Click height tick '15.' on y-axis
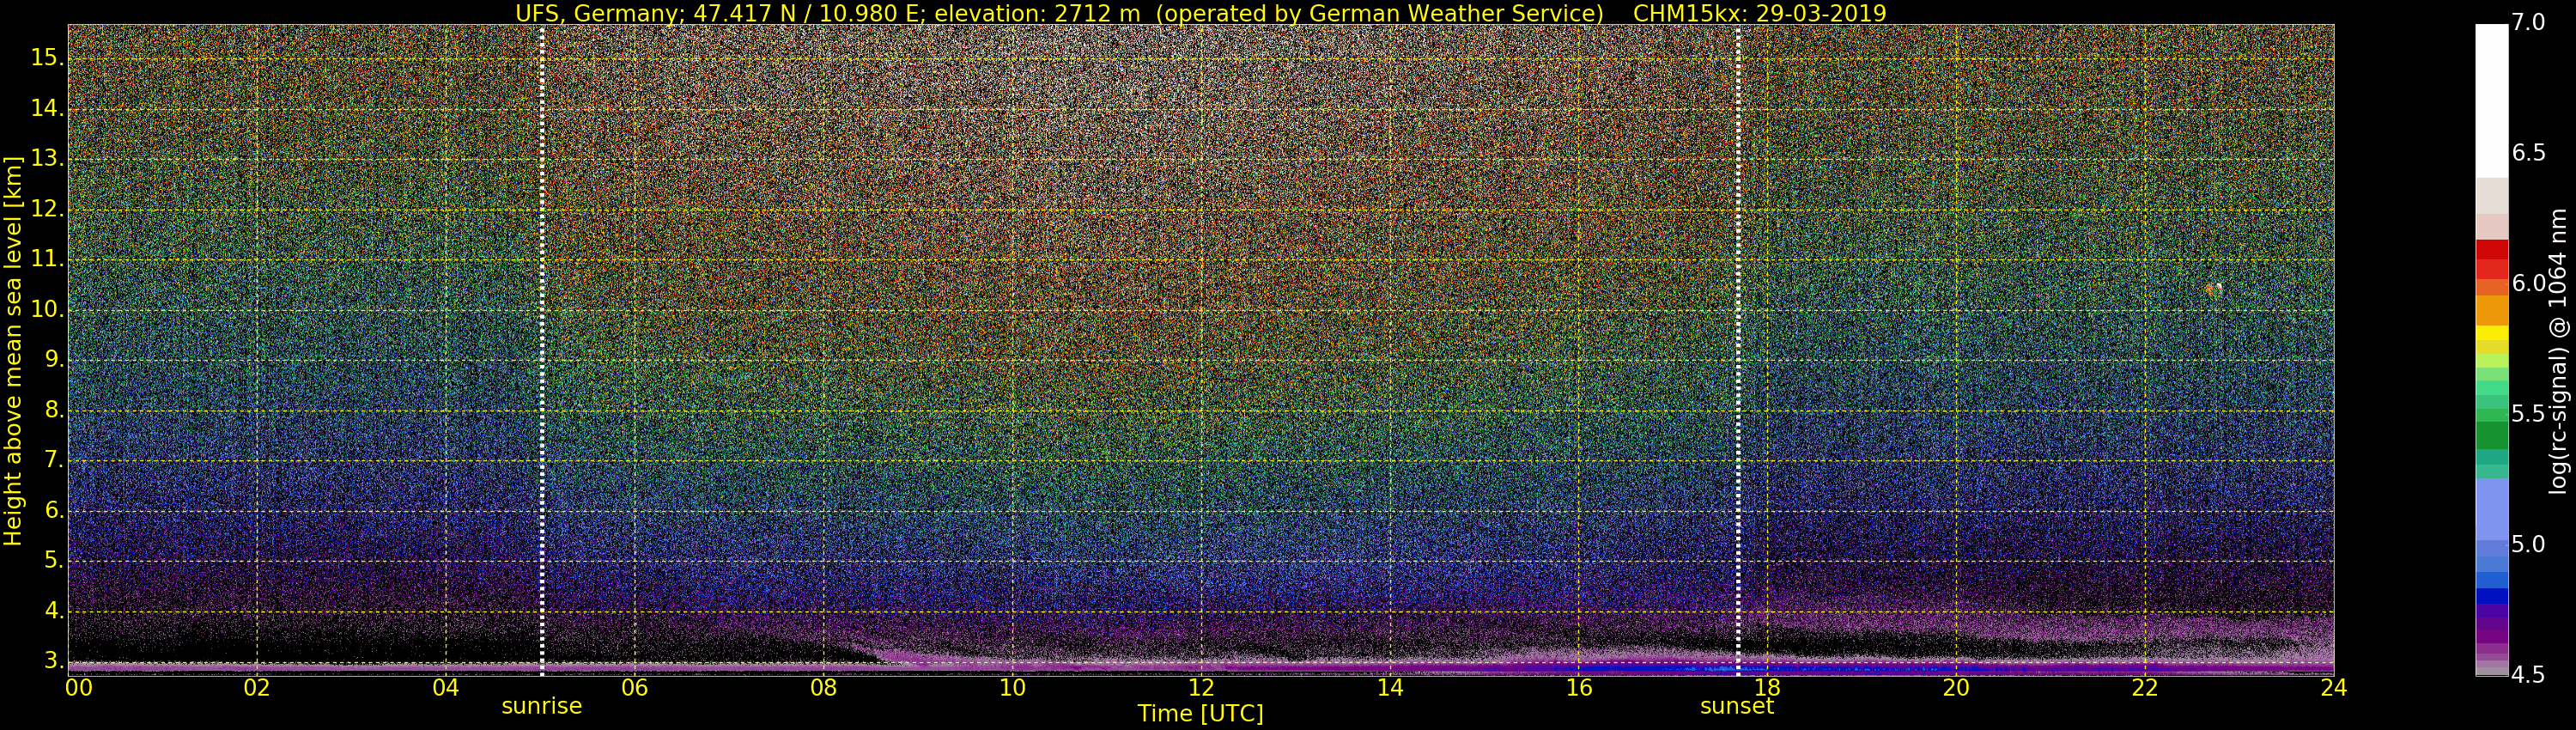Screen dimensions: 2576x730 (47, 58)
